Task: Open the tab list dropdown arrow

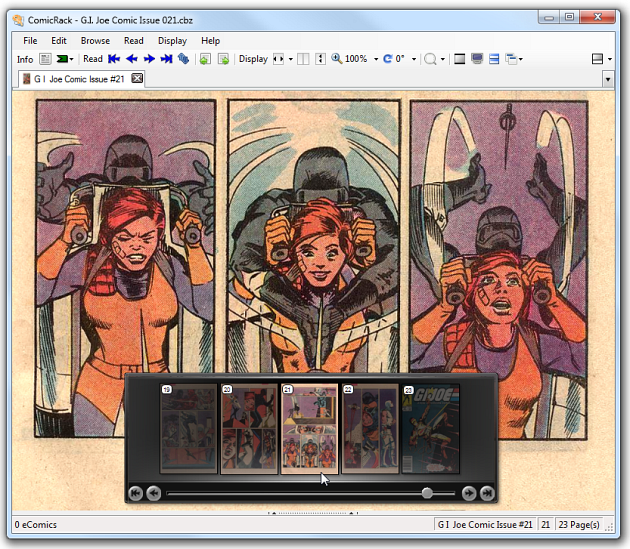Action: tap(608, 78)
